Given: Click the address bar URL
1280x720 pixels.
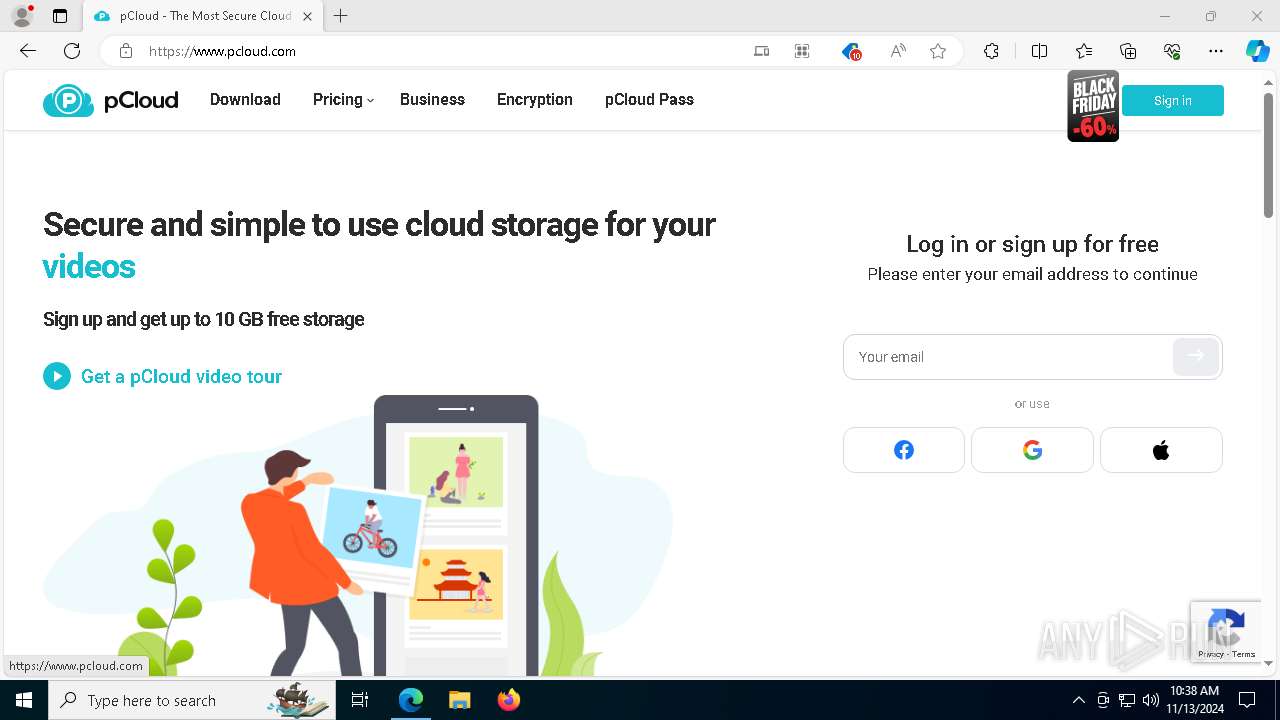Looking at the screenshot, I should (222, 51).
